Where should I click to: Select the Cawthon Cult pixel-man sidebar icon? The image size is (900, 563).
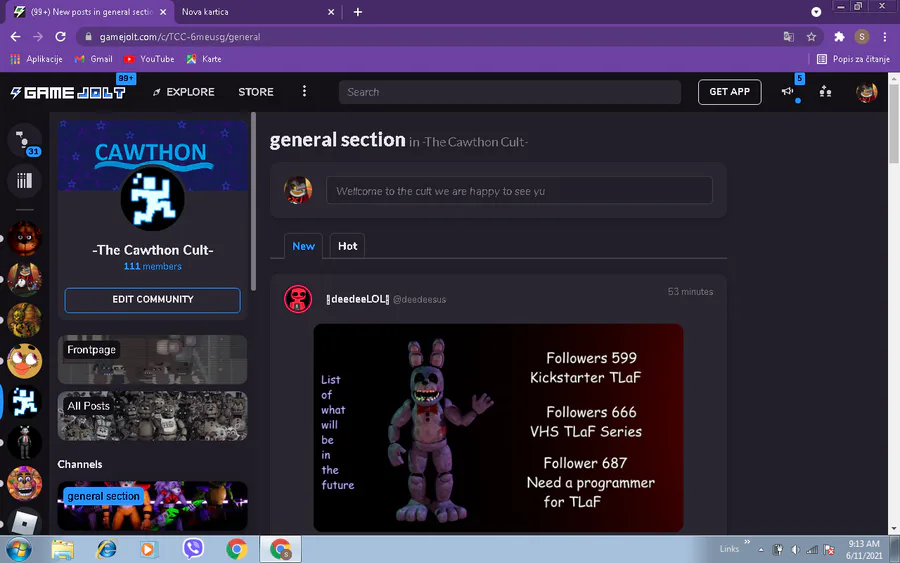click(x=24, y=402)
